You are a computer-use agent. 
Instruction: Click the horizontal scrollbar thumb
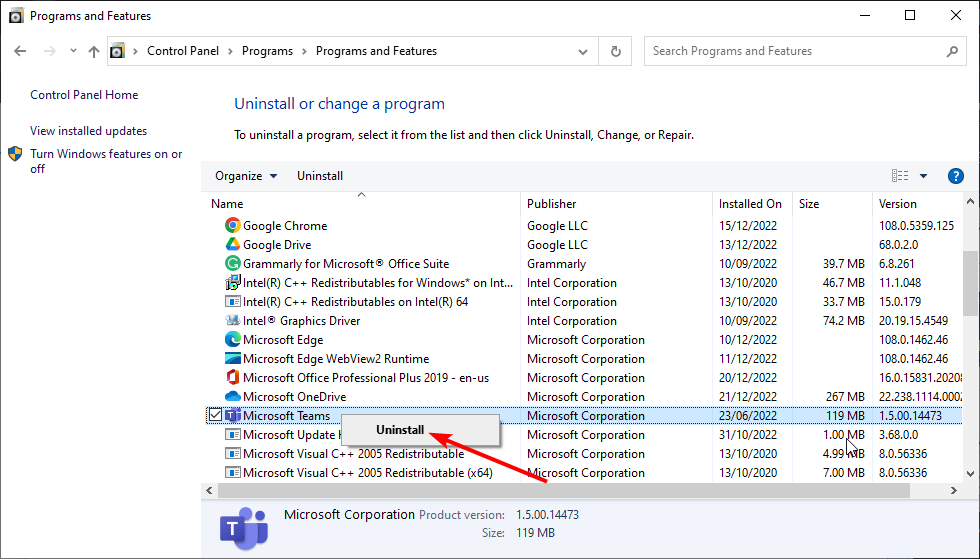coord(564,491)
